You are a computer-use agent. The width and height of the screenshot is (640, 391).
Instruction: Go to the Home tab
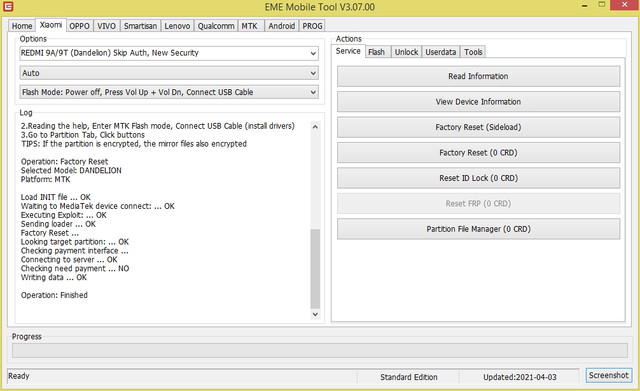click(x=22, y=26)
